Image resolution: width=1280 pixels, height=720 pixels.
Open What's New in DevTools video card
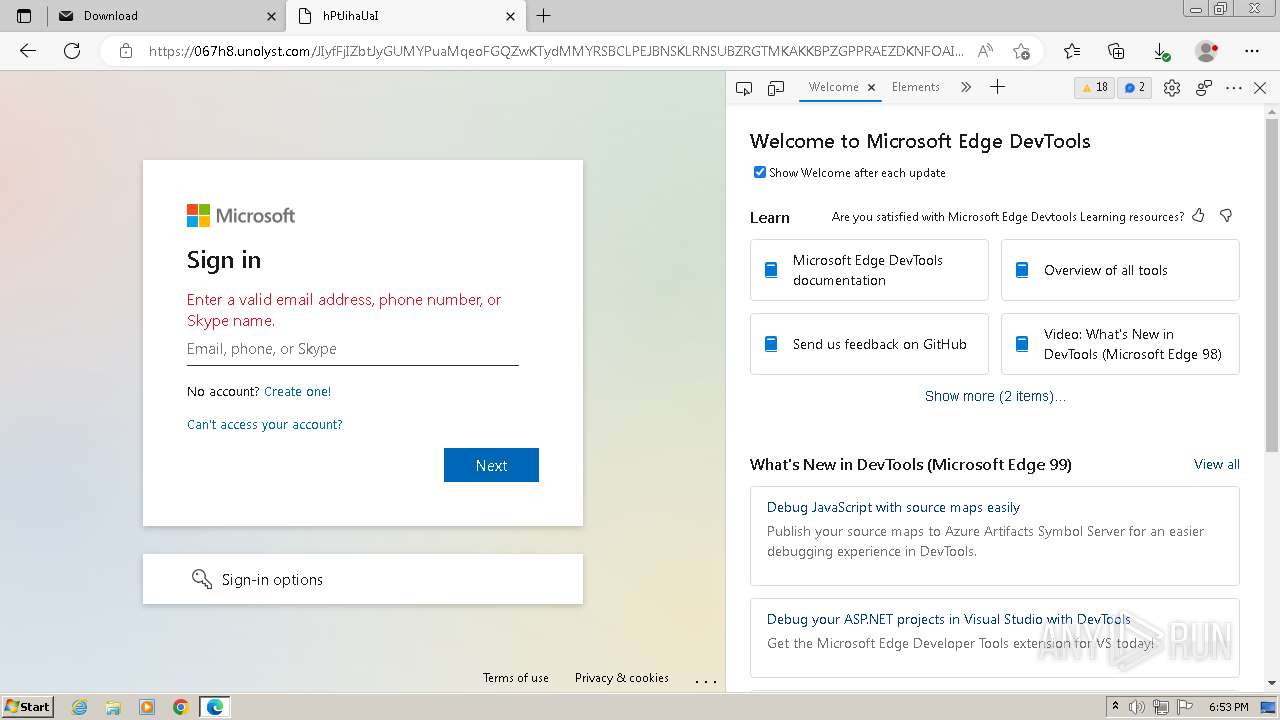pos(1120,344)
